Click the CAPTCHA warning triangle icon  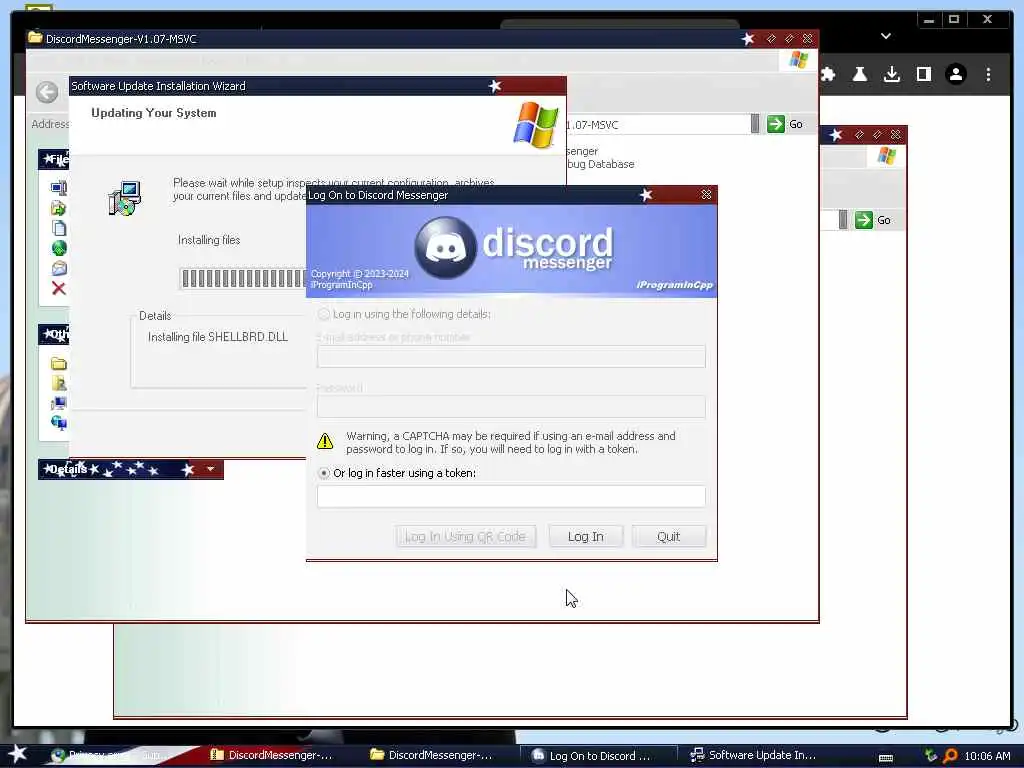[325, 441]
